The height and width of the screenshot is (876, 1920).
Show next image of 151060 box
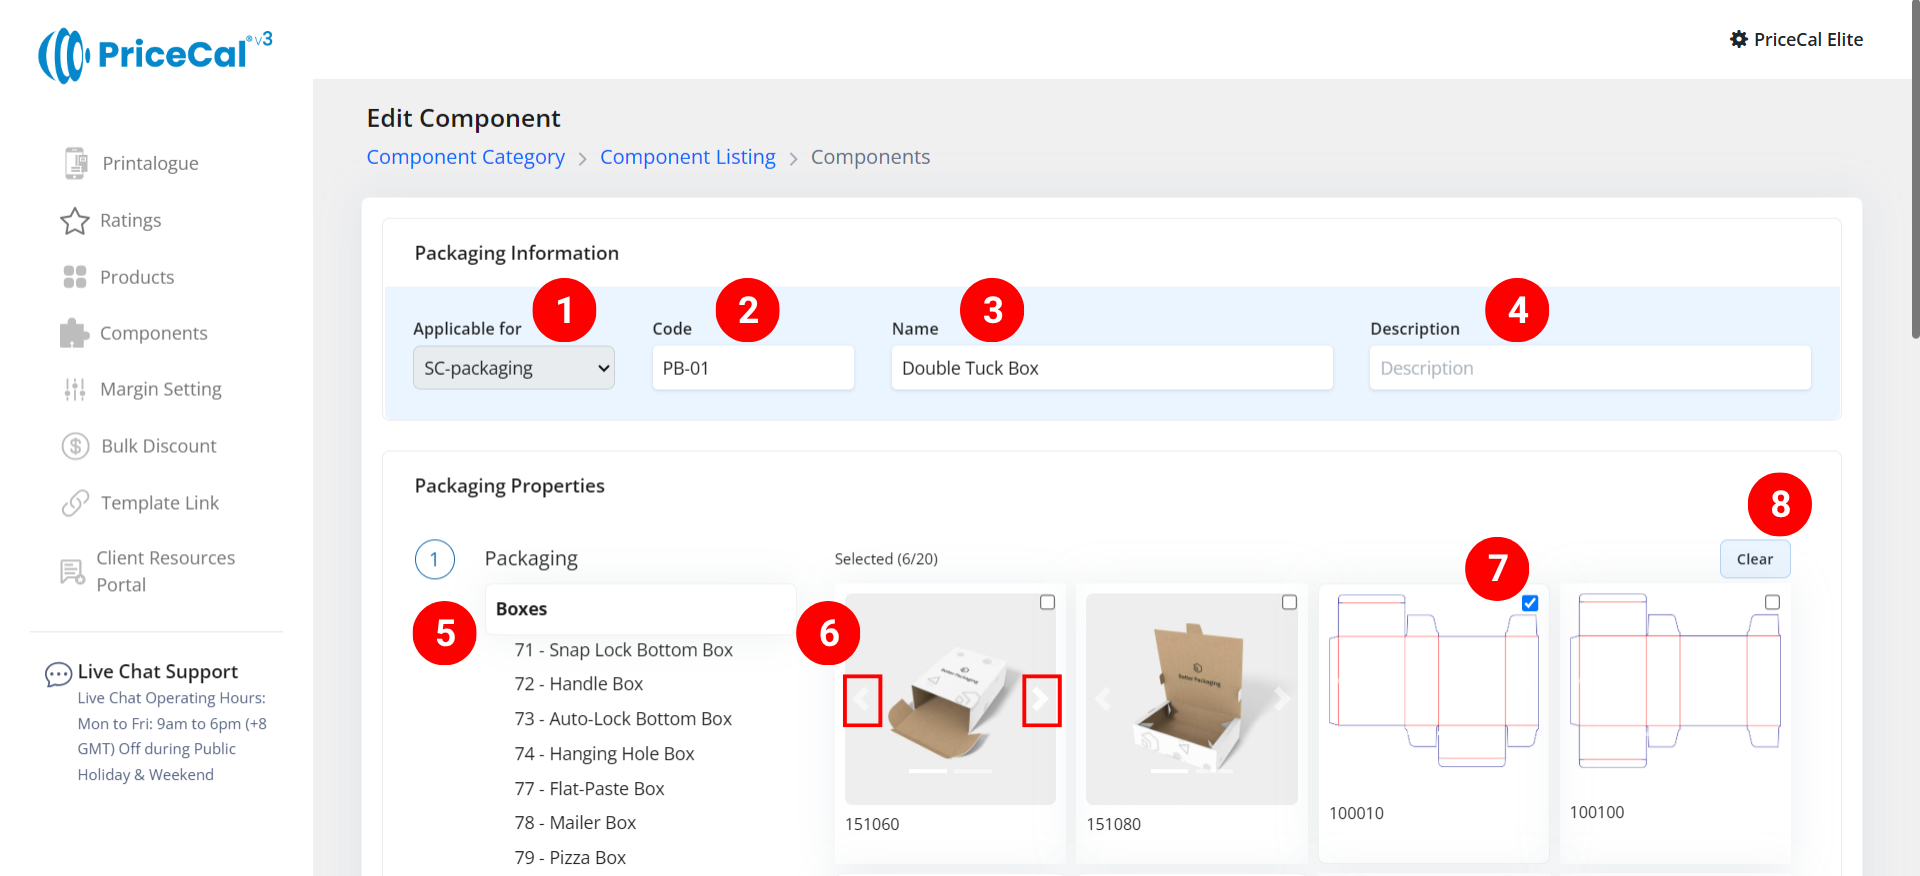point(1041,700)
